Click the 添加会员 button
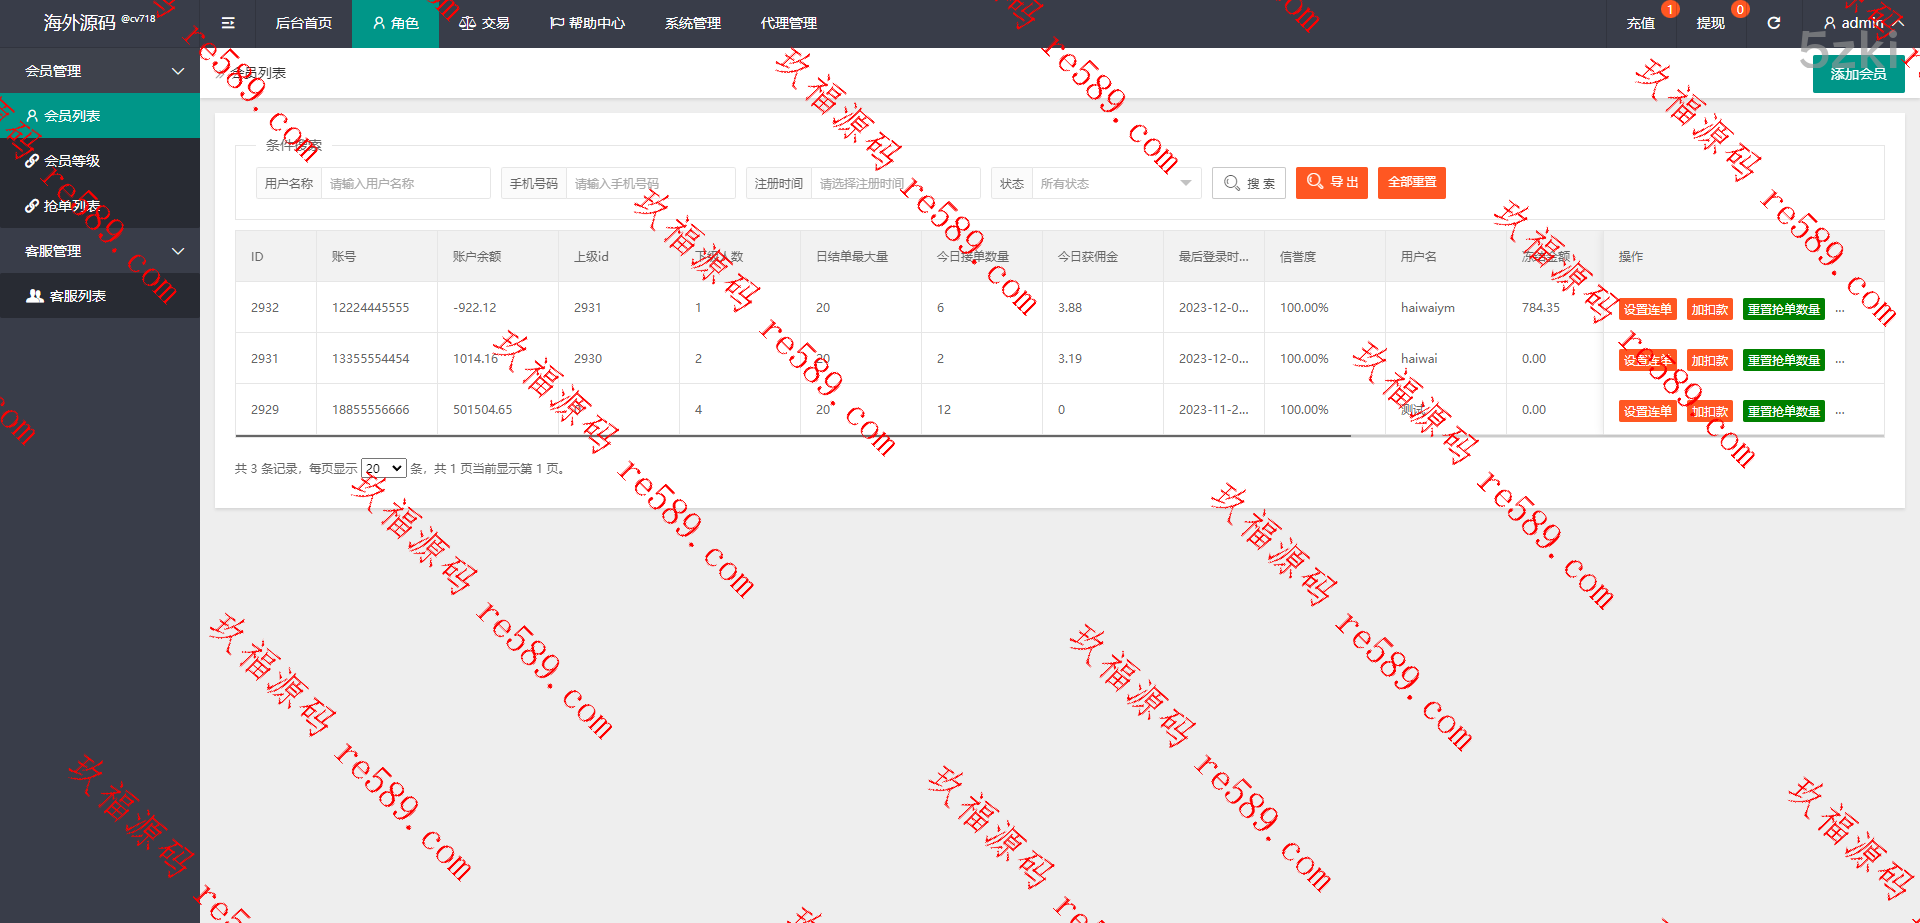Viewport: 1920px width, 923px height. [x=1858, y=74]
